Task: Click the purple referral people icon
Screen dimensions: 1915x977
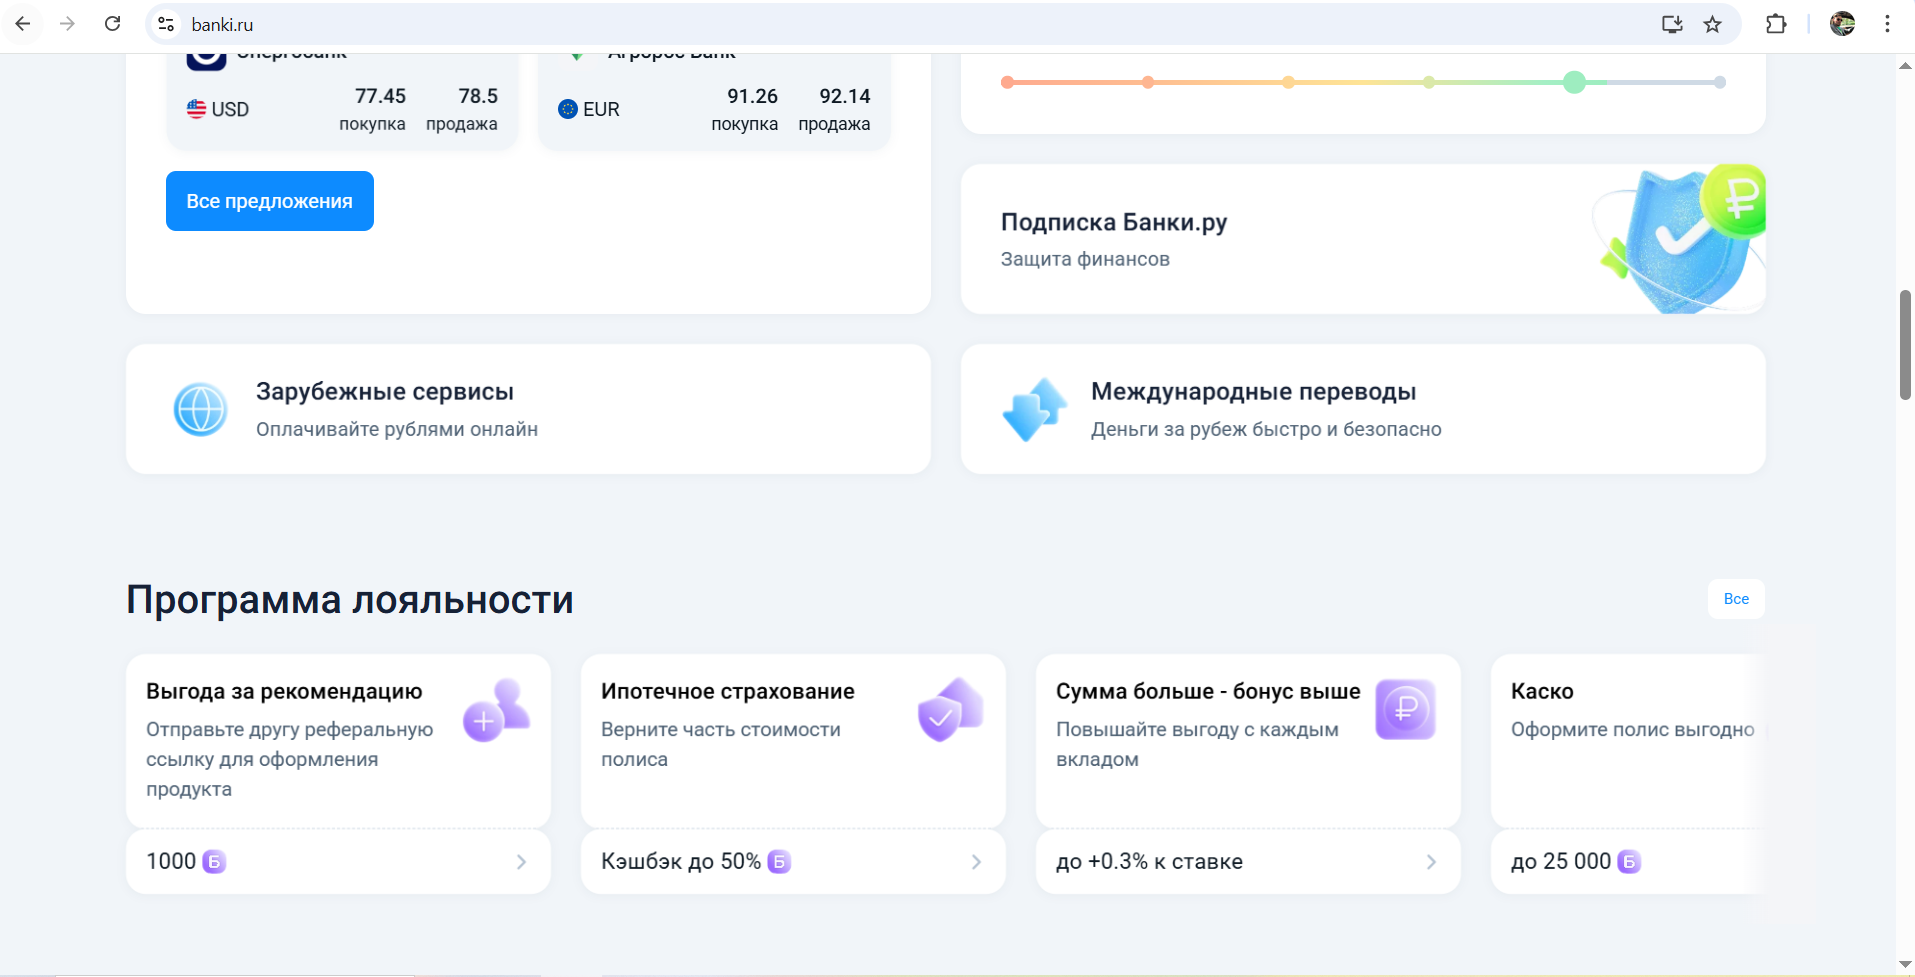Action: click(x=496, y=710)
